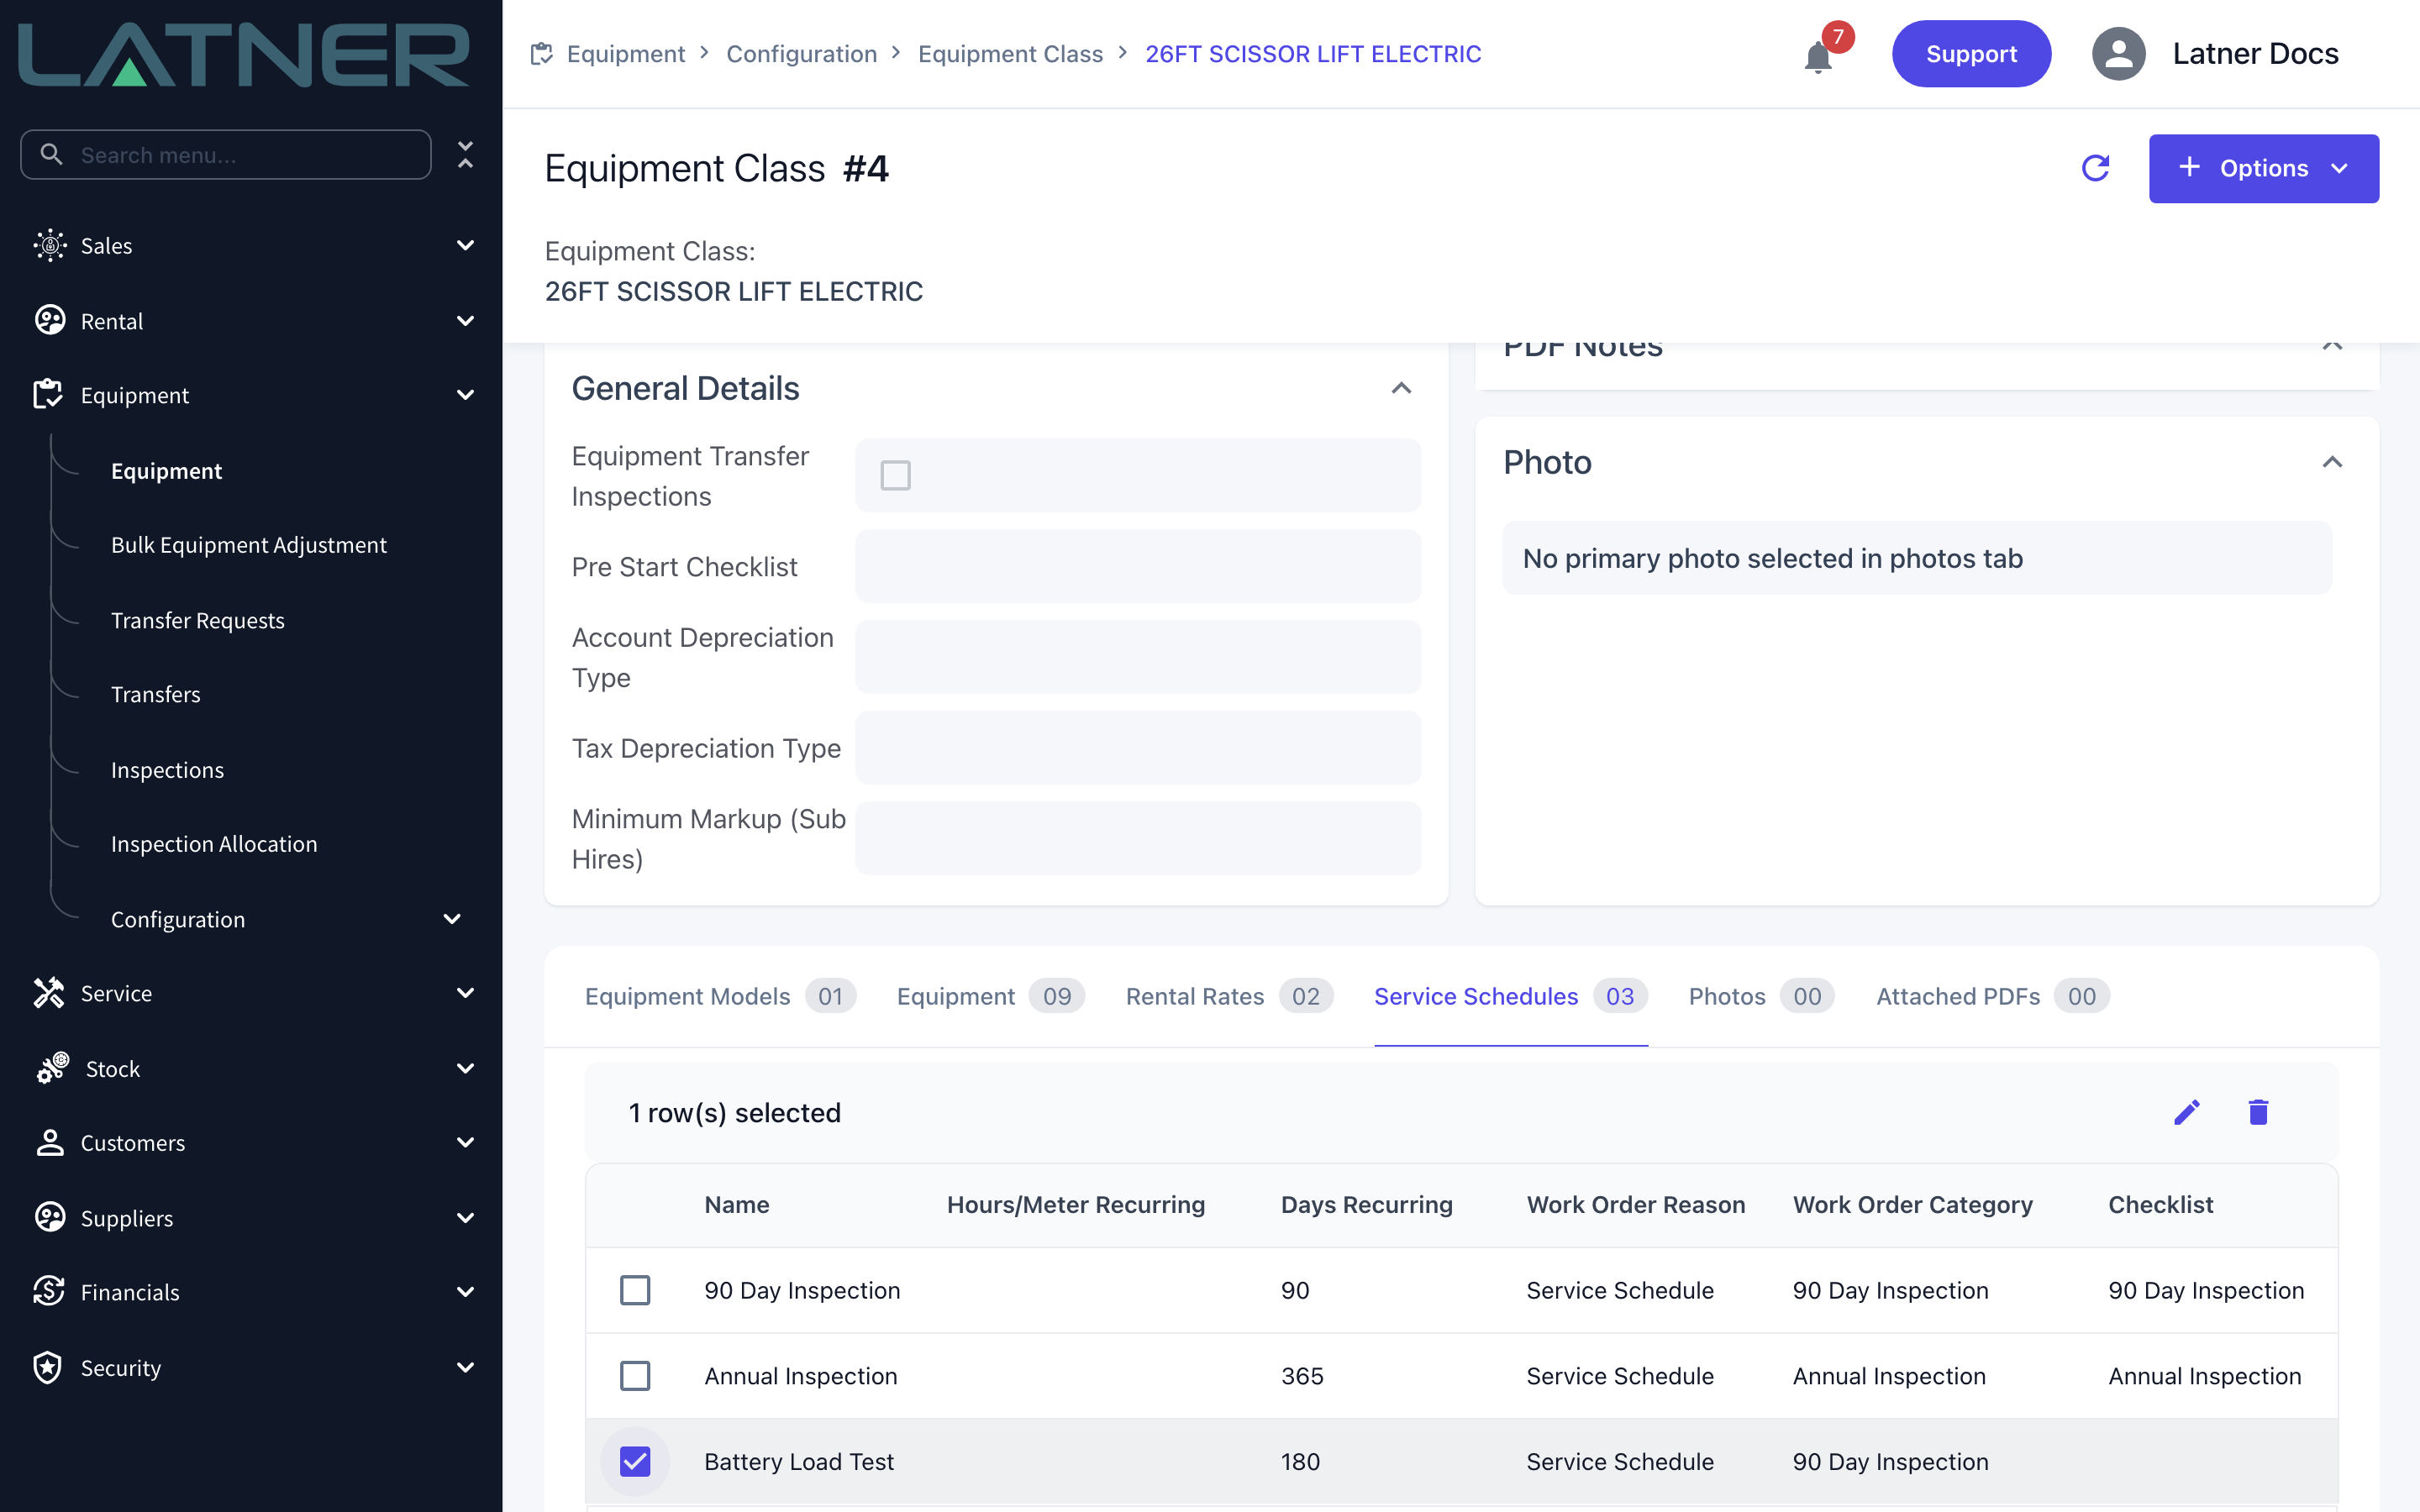
Task: Tick the Equipment Transfer Inspections checkbox
Action: click(895, 475)
